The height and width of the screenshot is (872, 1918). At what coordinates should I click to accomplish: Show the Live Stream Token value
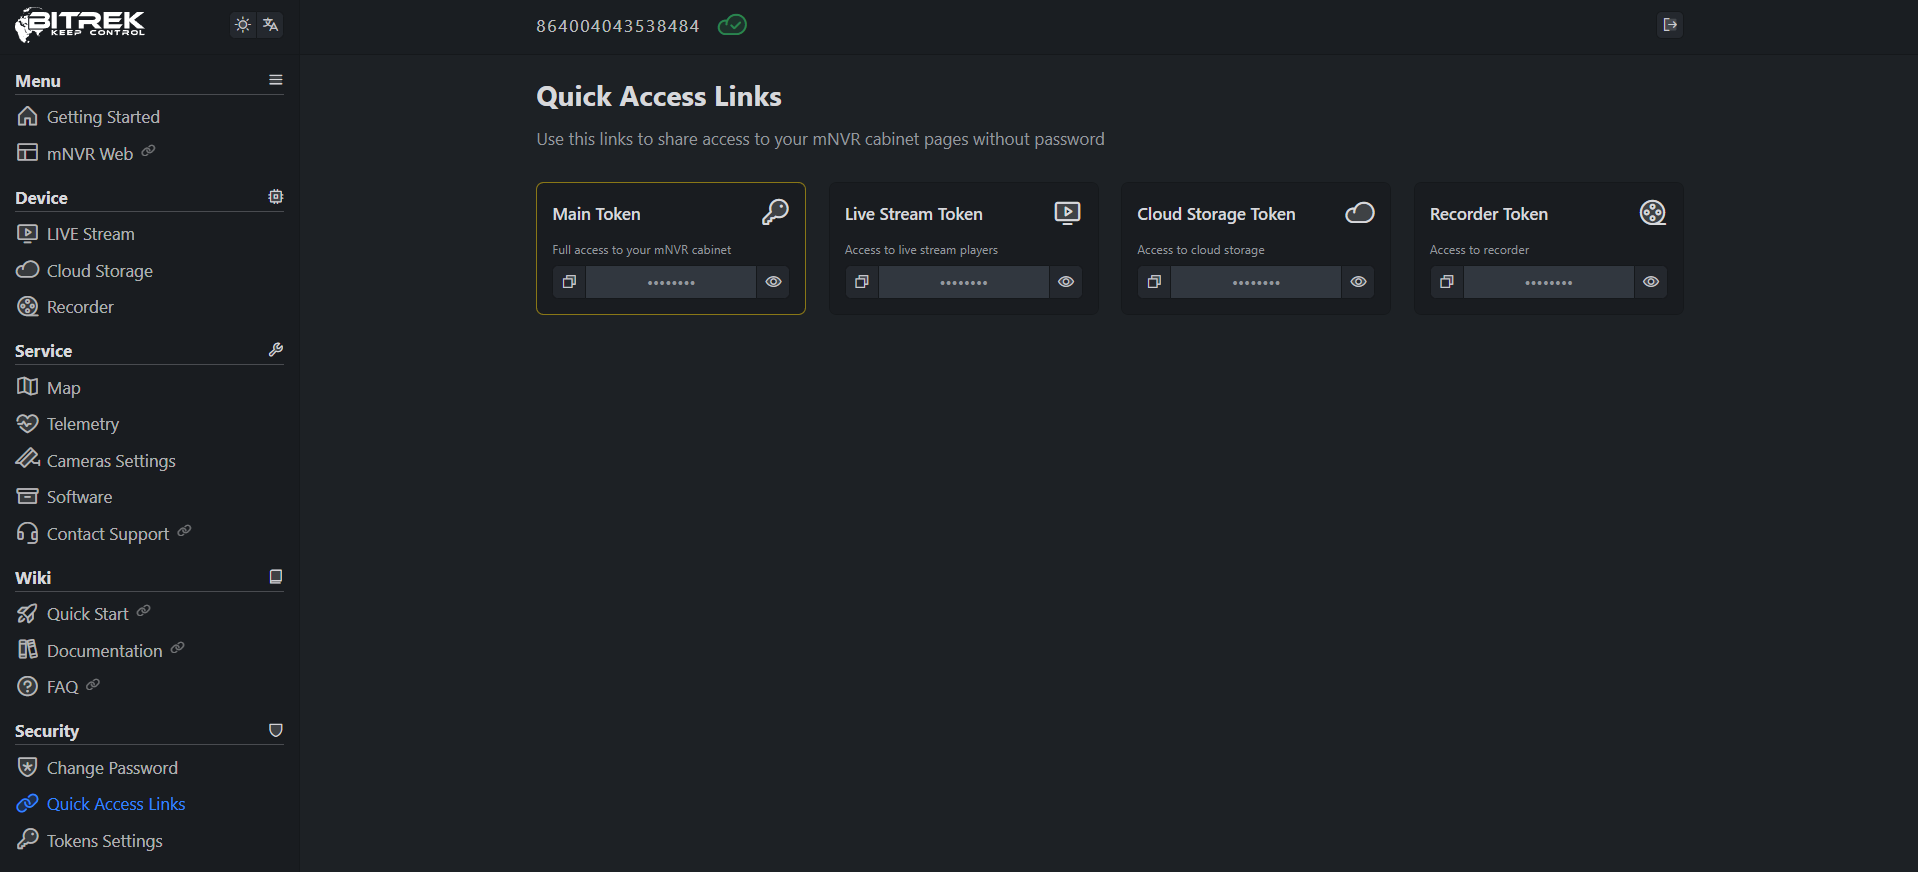click(1066, 282)
